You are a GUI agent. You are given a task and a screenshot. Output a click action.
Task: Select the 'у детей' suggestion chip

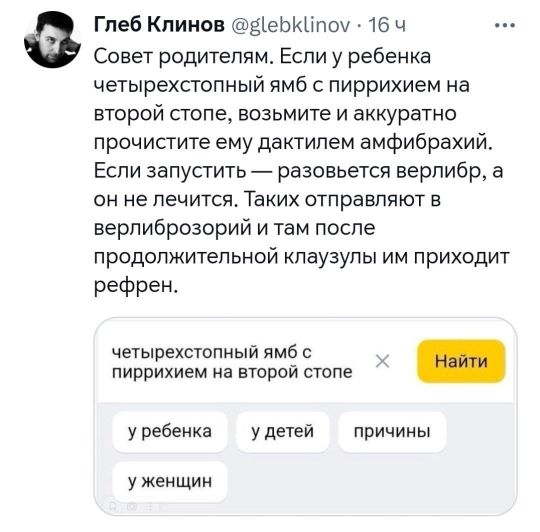pos(282,431)
